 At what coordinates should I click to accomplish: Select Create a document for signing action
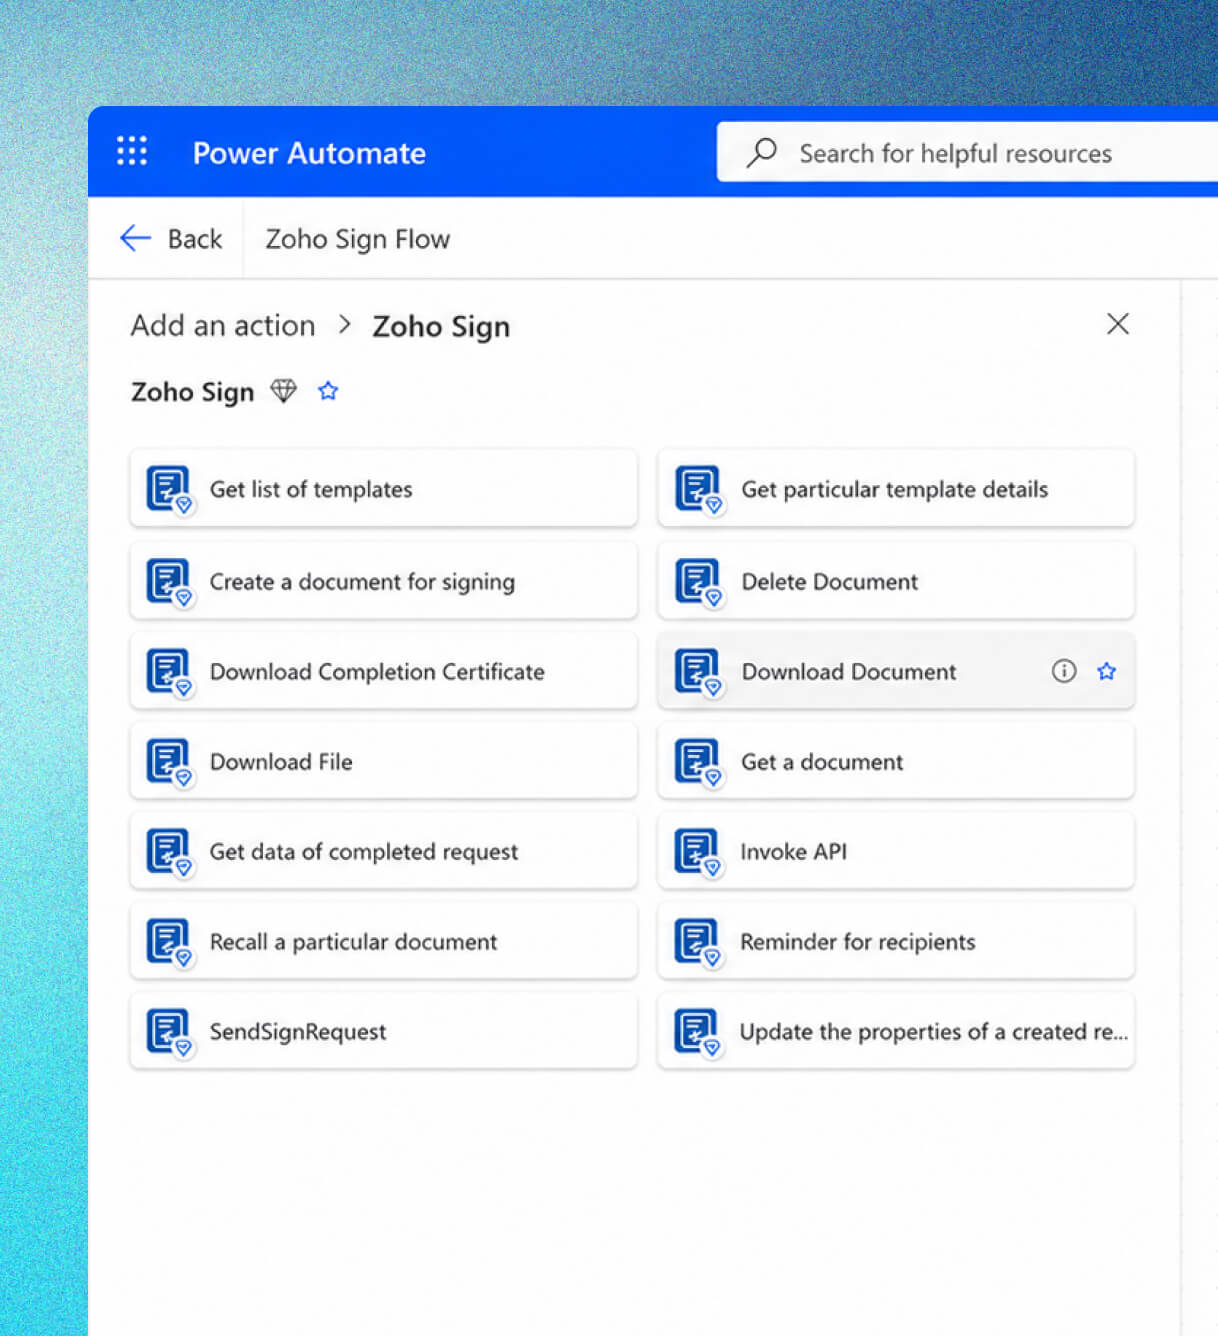click(383, 581)
